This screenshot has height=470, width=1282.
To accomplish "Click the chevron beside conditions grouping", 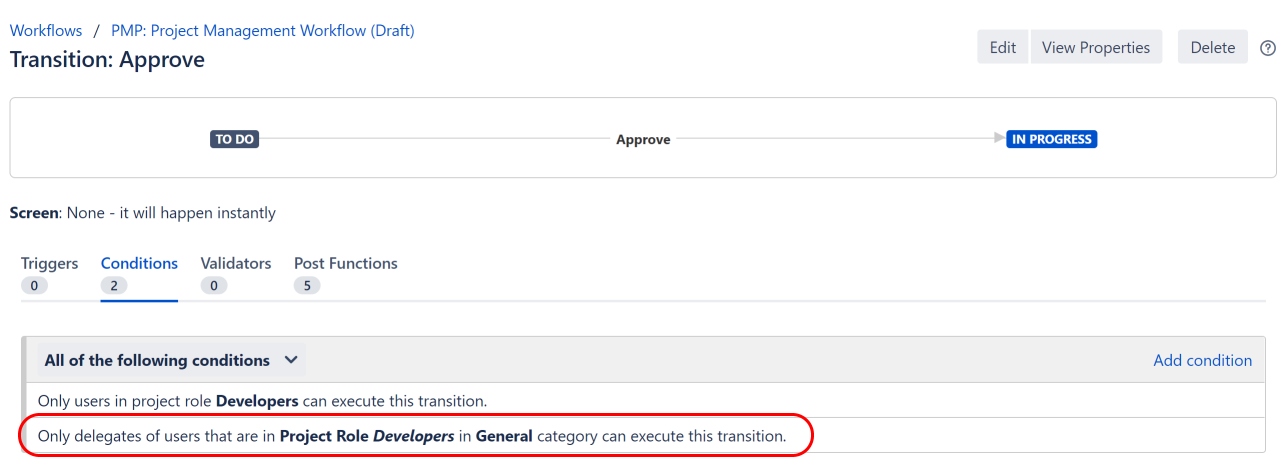I will pos(291,360).
